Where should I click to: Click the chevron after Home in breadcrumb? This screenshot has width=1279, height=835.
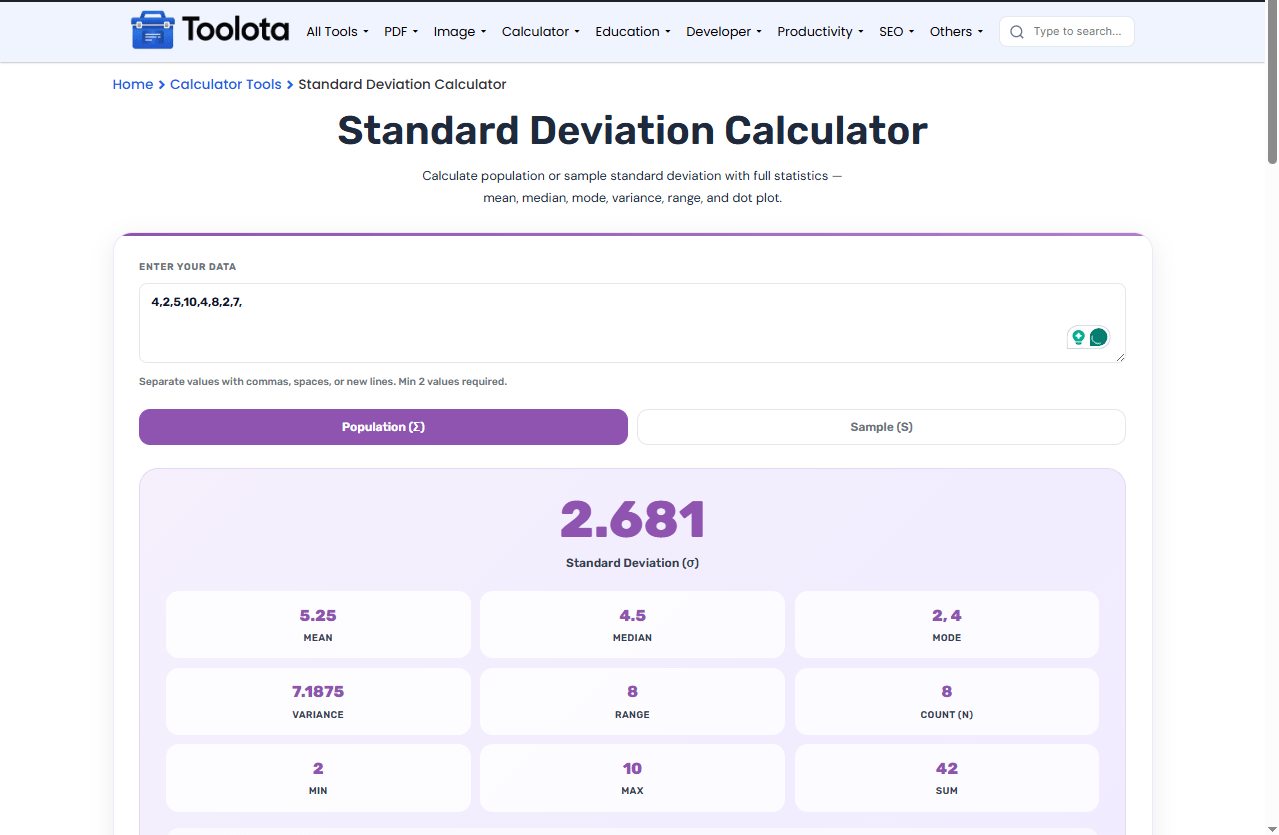point(162,85)
